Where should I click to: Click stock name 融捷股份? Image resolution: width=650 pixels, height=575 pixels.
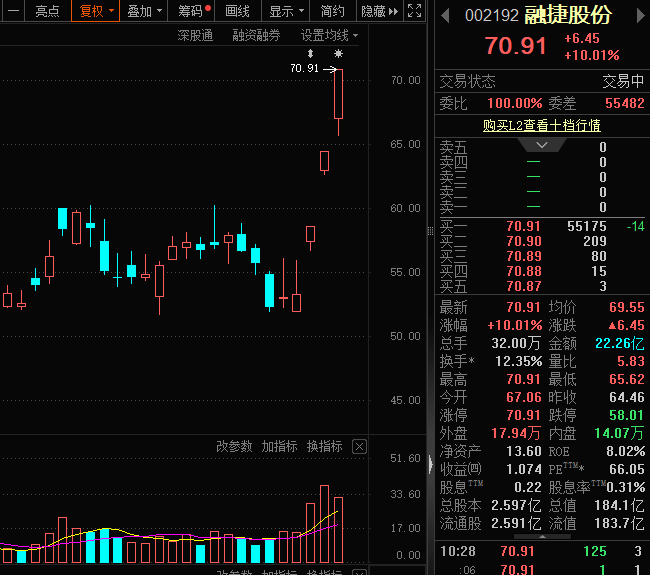click(568, 15)
